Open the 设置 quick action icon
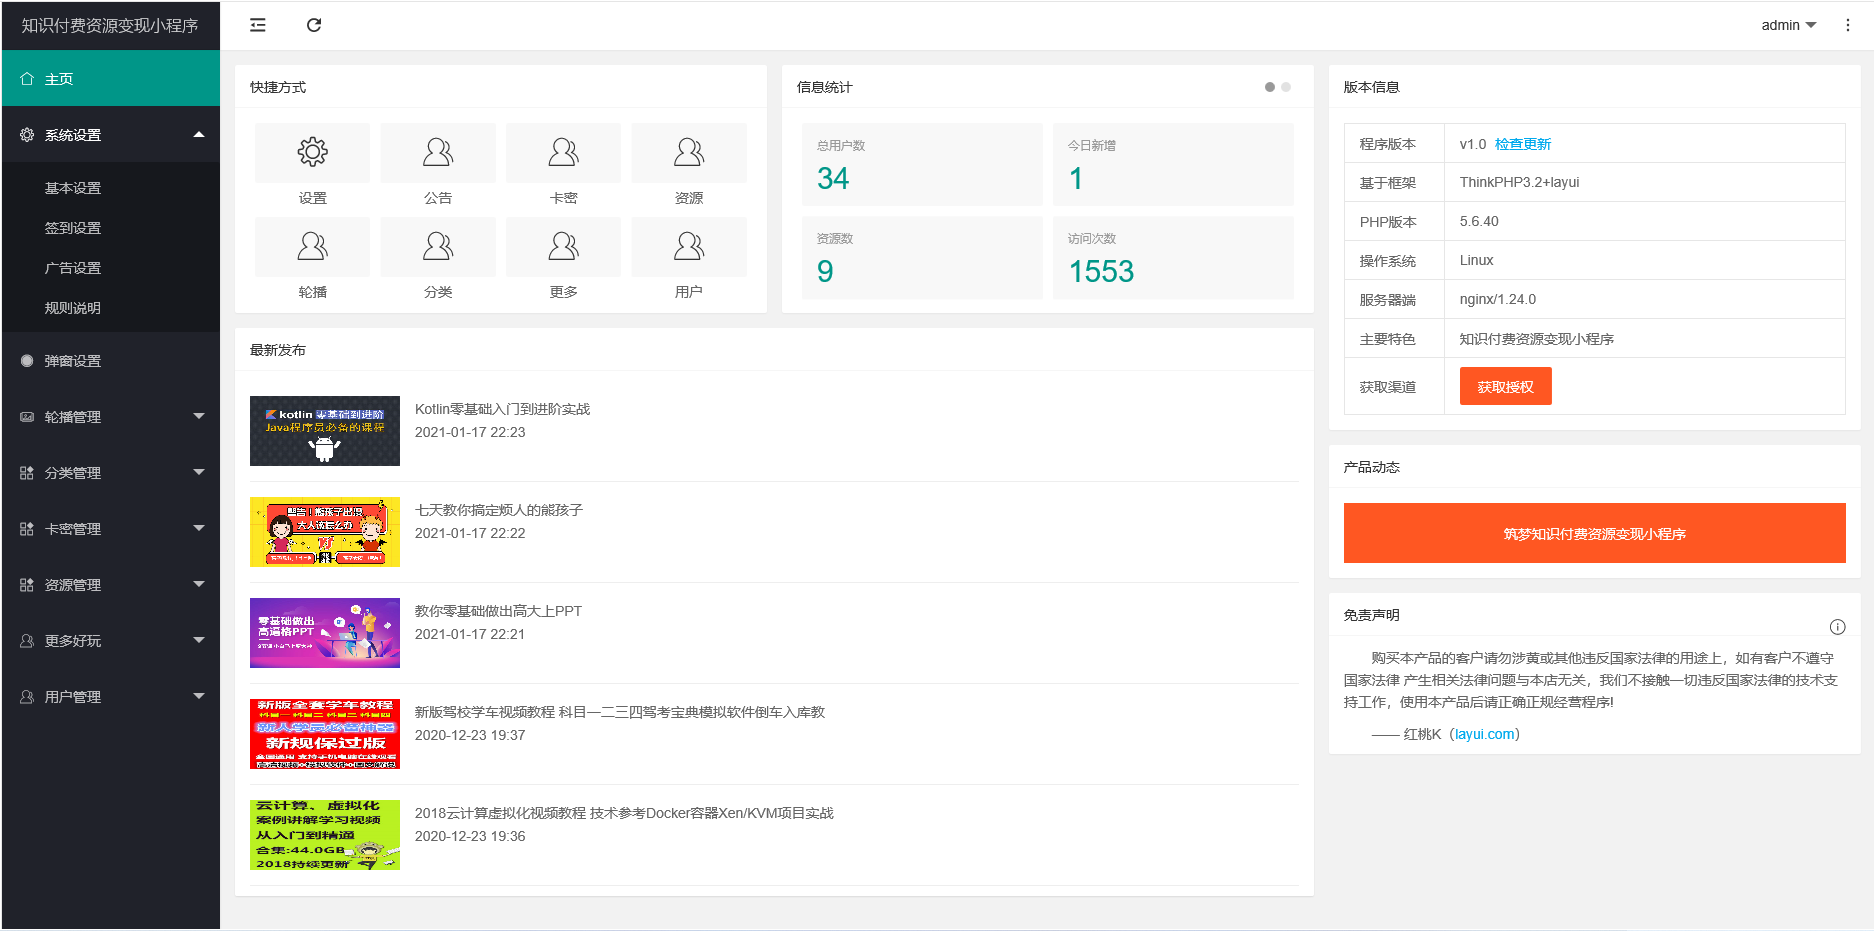The width and height of the screenshot is (1874, 931). [311, 152]
